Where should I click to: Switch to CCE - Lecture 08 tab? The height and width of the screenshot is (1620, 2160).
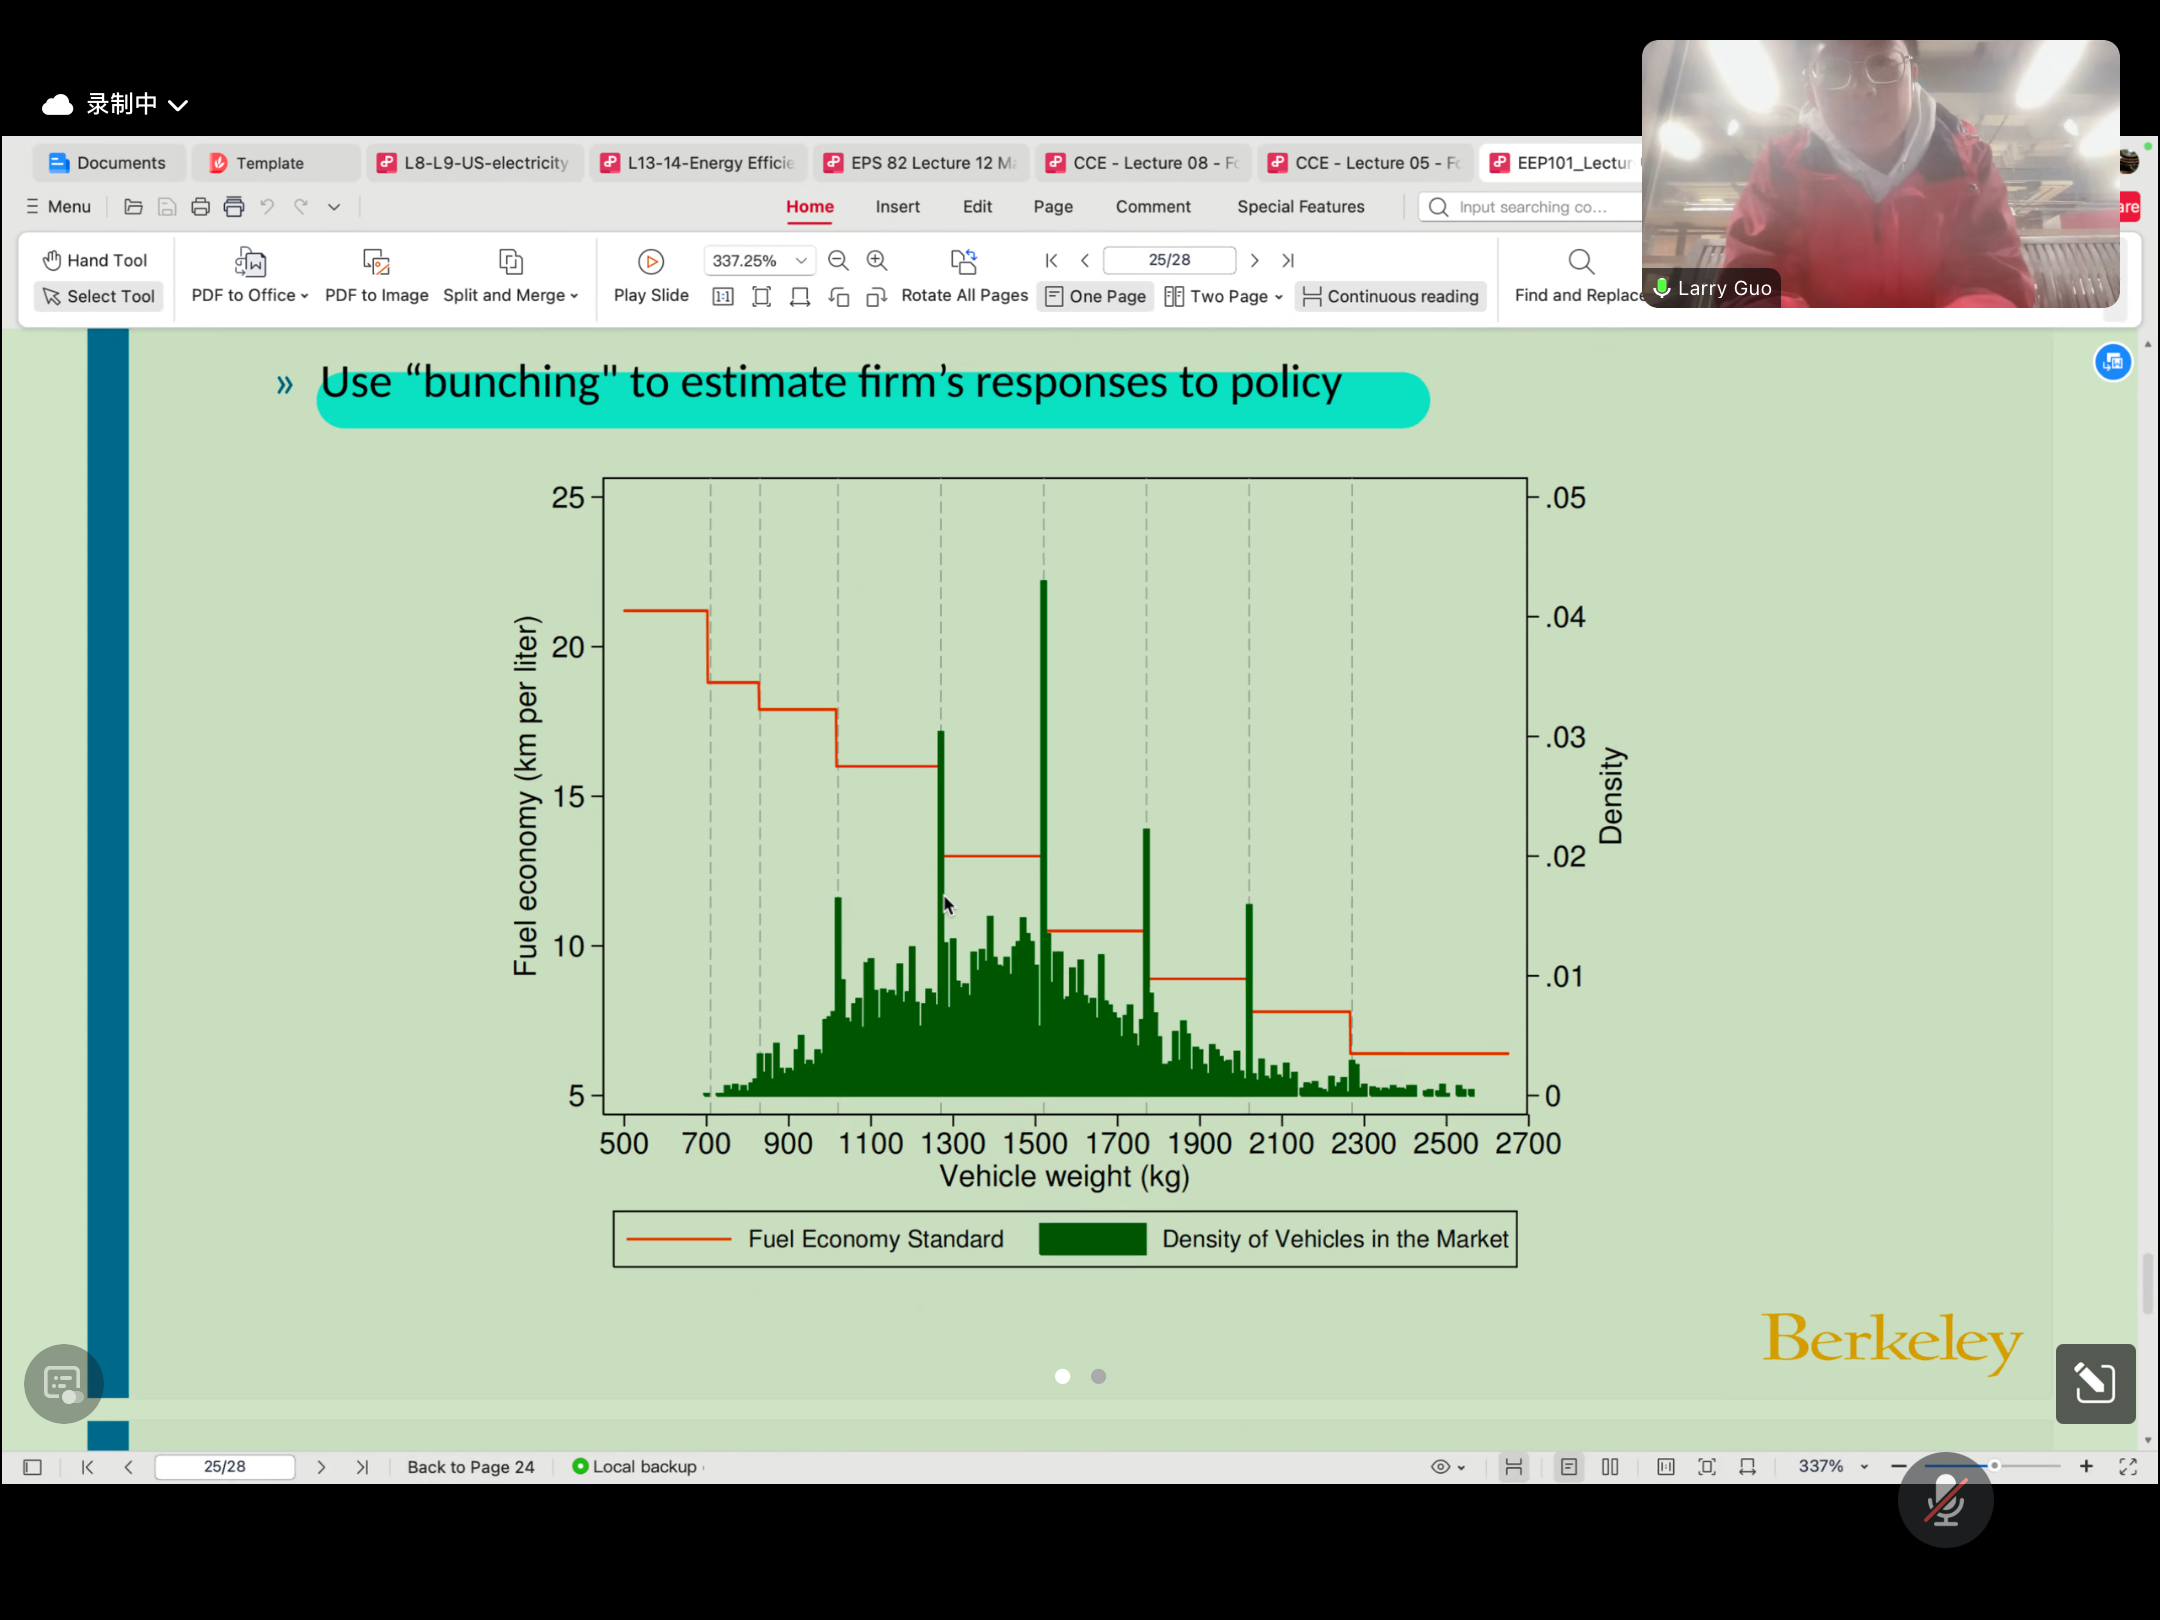pyautogui.click(x=1143, y=163)
